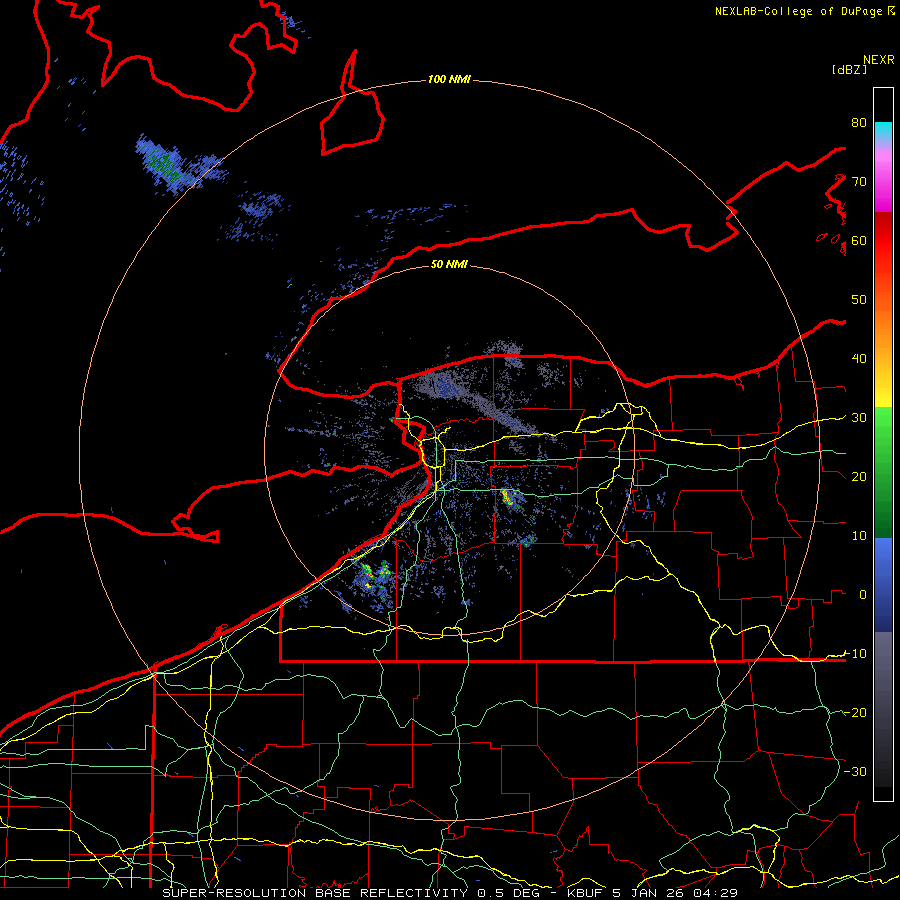Click the 80 dBZ scale value
Image resolution: width=900 pixels, height=900 pixels.
click(x=859, y=123)
